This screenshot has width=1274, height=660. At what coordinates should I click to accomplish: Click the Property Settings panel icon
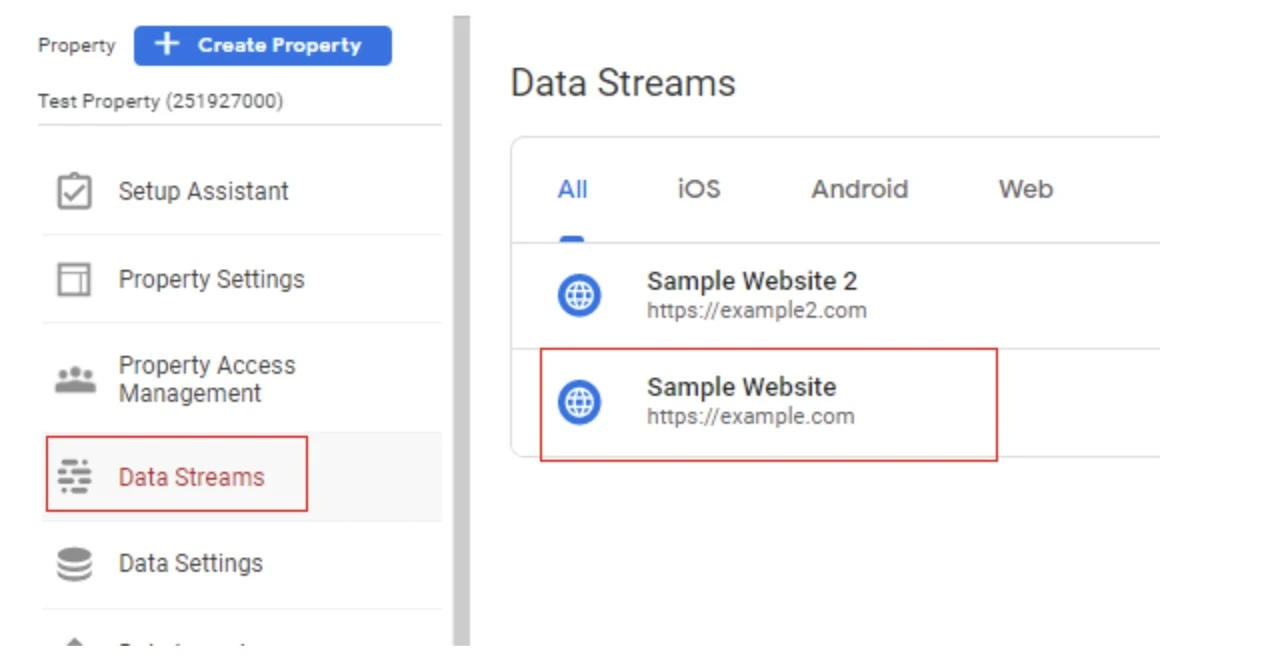click(74, 279)
